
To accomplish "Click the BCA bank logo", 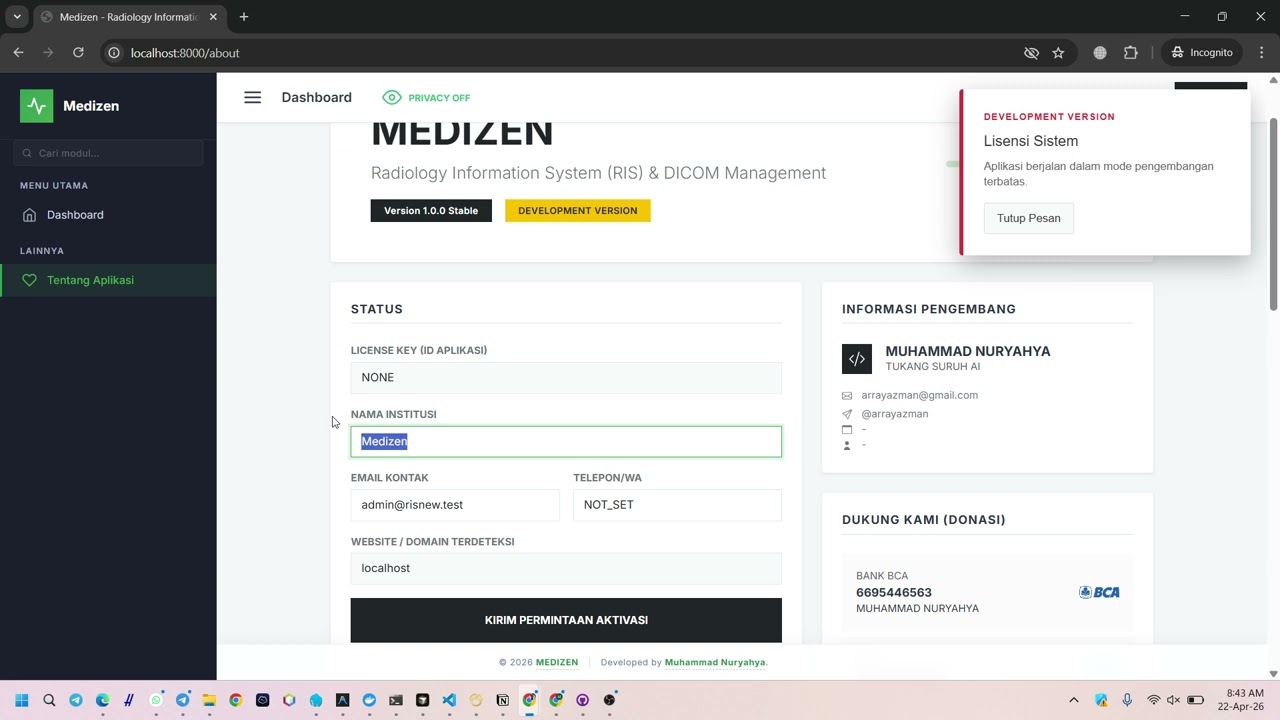I will [1099, 592].
